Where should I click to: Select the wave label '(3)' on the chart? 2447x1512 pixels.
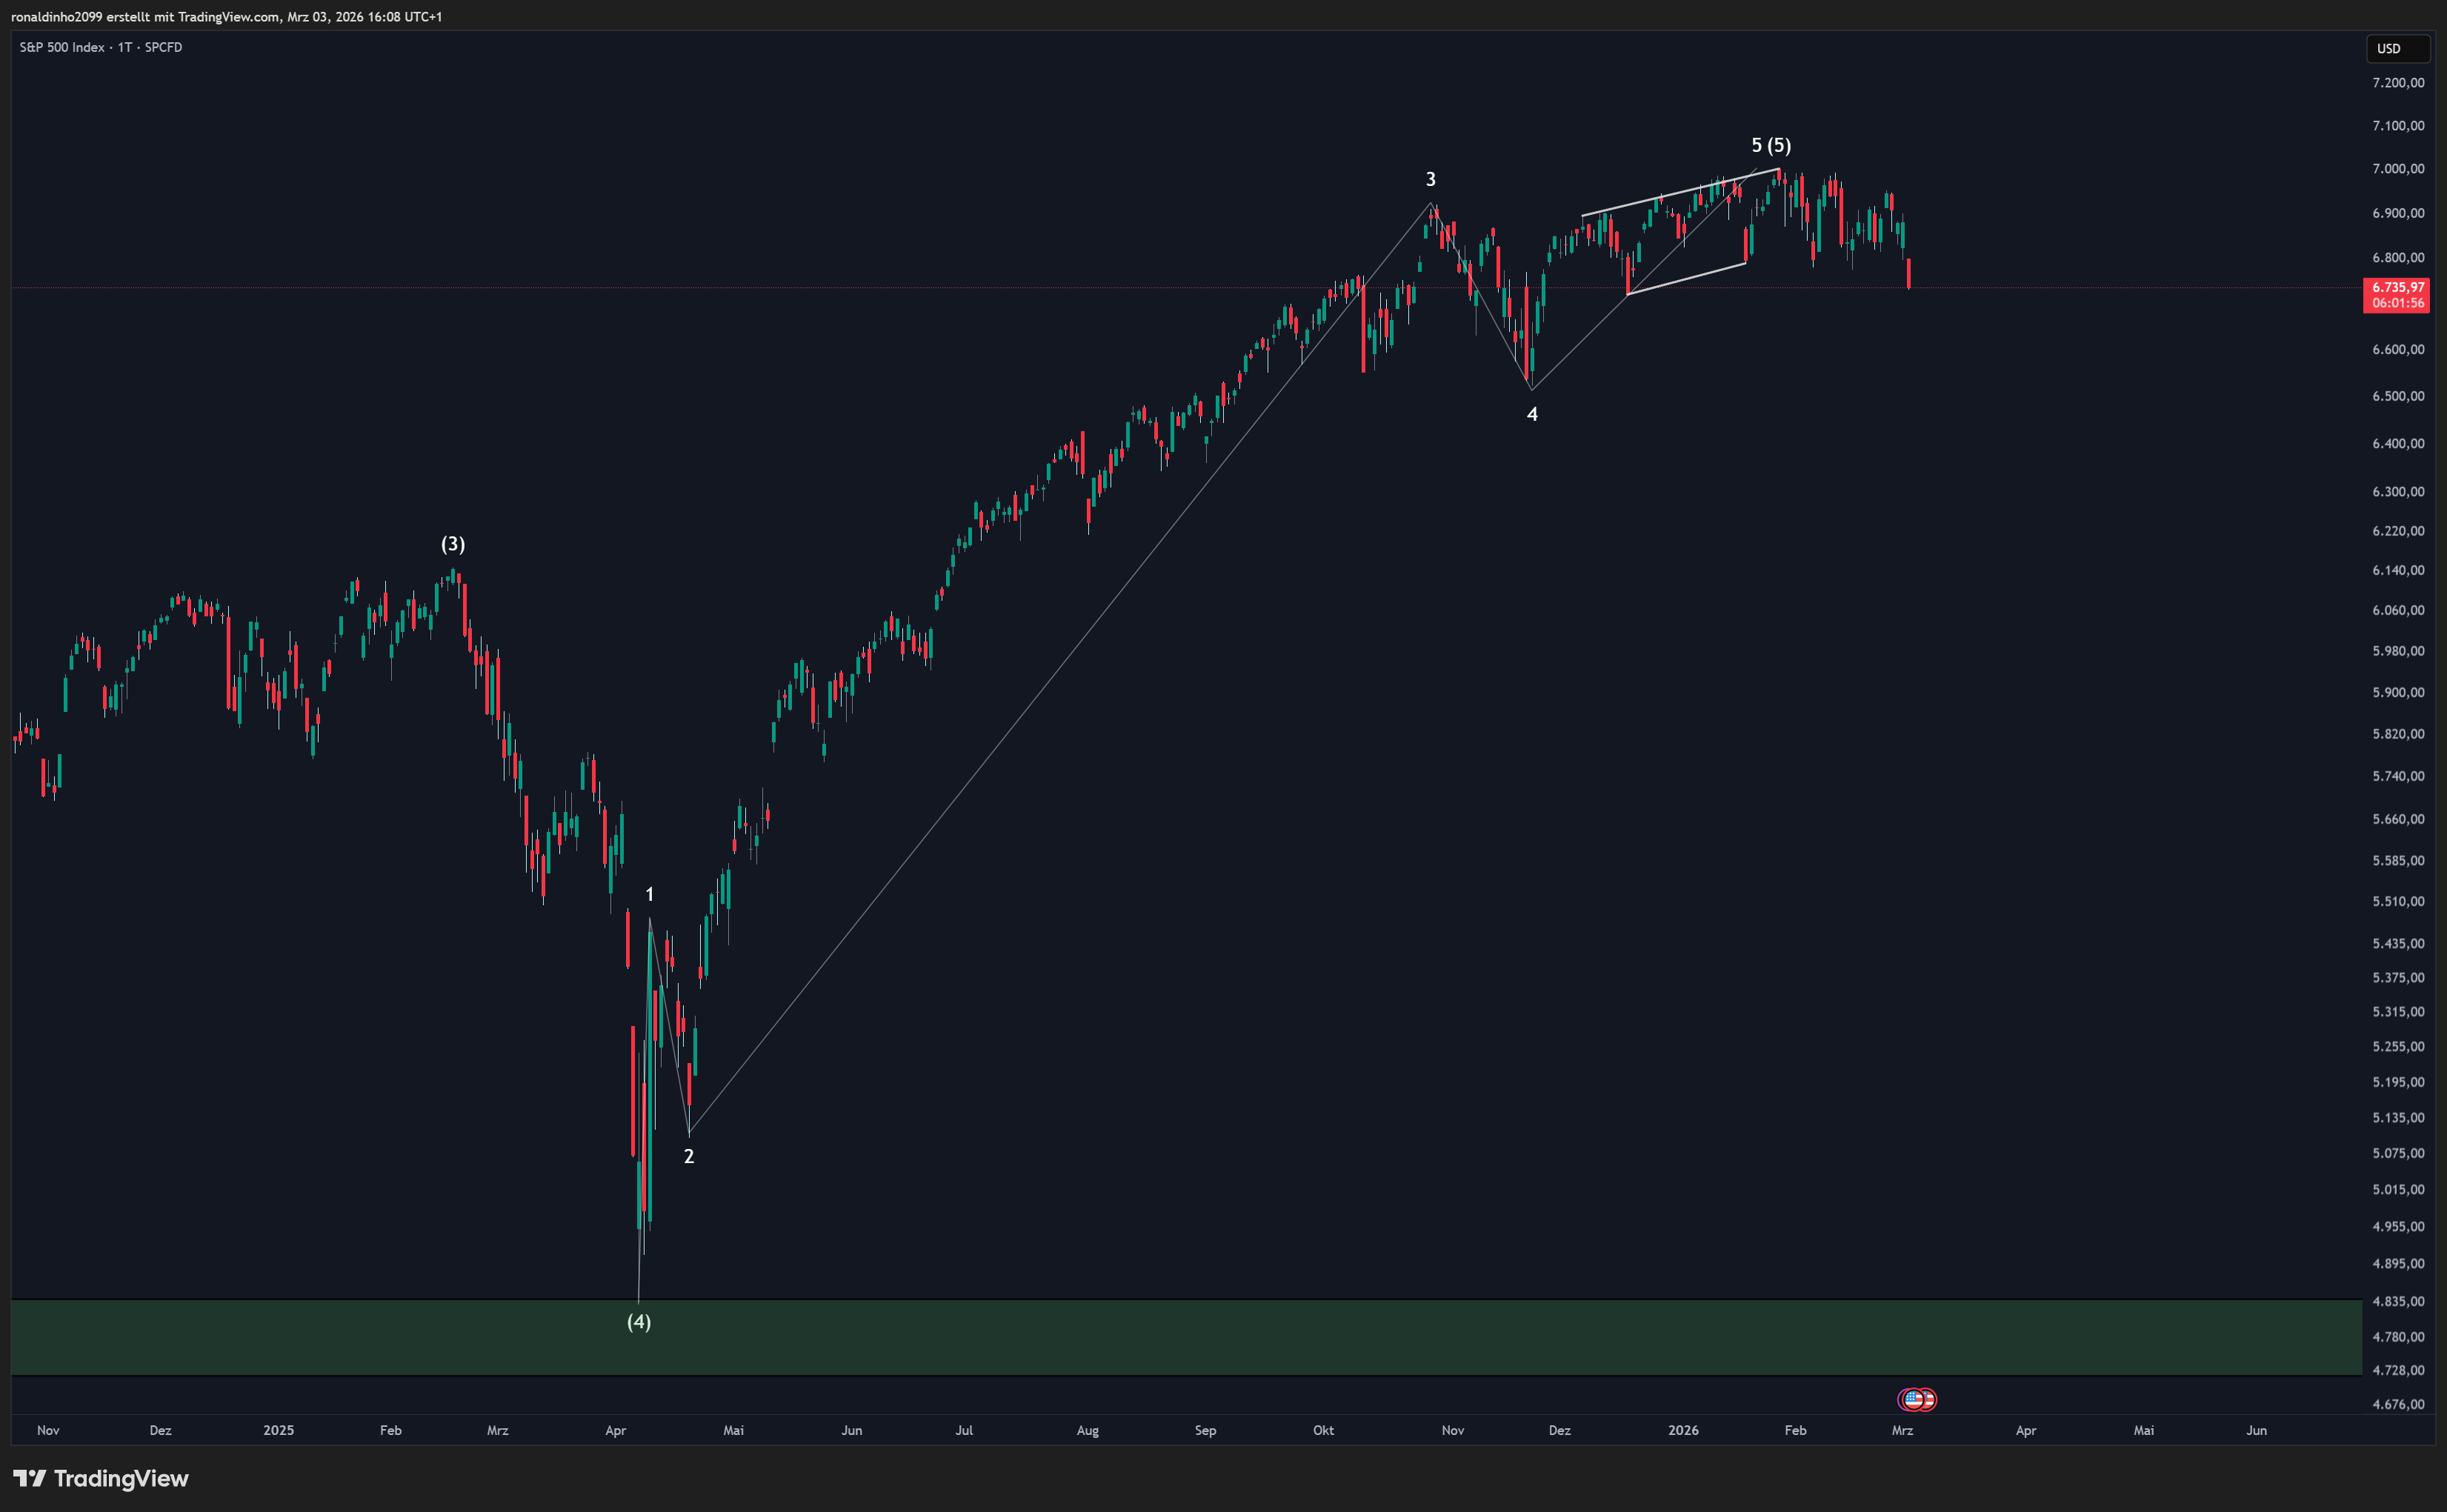pyautogui.click(x=453, y=544)
